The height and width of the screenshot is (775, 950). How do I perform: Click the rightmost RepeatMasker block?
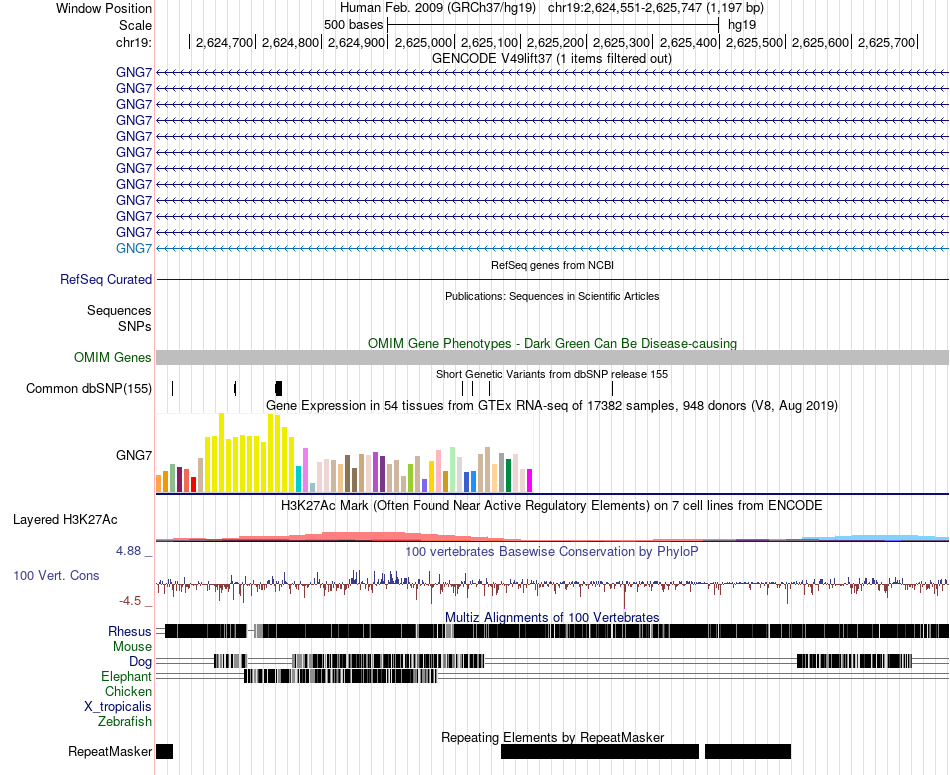coord(748,752)
